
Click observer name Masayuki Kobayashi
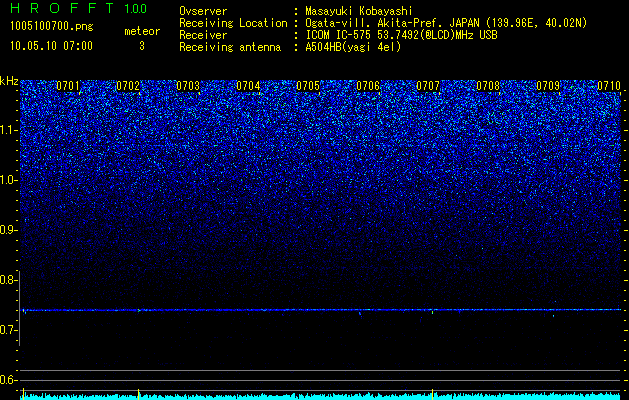pyautogui.click(x=359, y=11)
